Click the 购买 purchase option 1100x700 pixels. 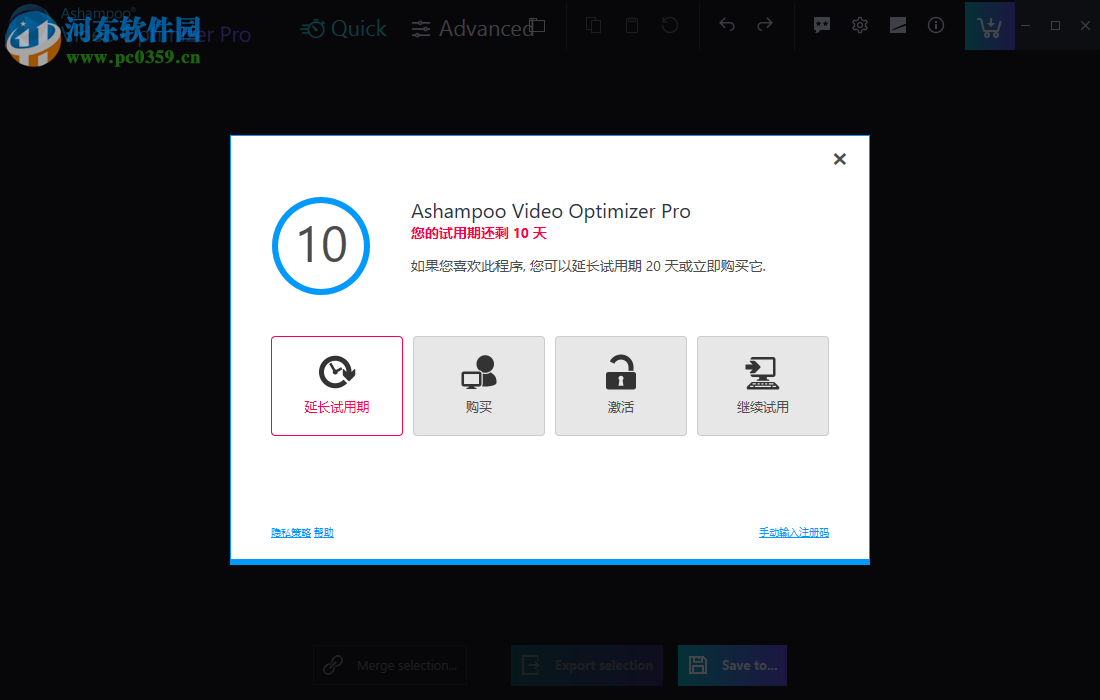478,386
